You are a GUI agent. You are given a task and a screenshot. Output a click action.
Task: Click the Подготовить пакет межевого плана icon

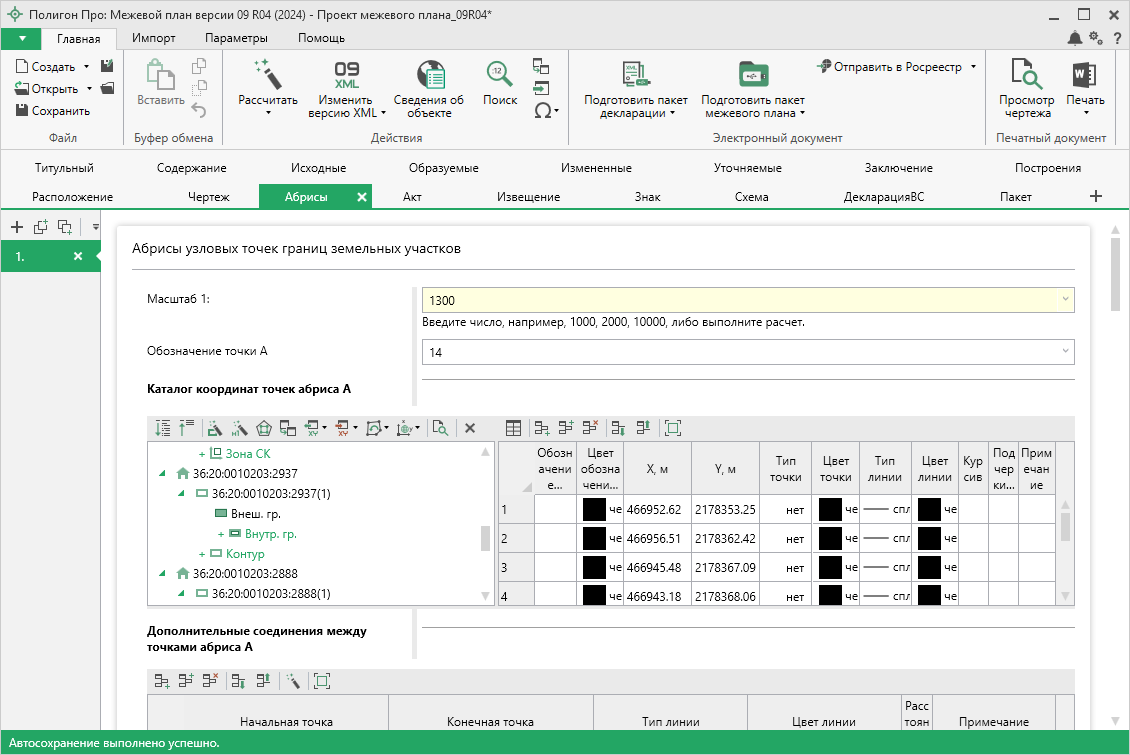(752, 74)
